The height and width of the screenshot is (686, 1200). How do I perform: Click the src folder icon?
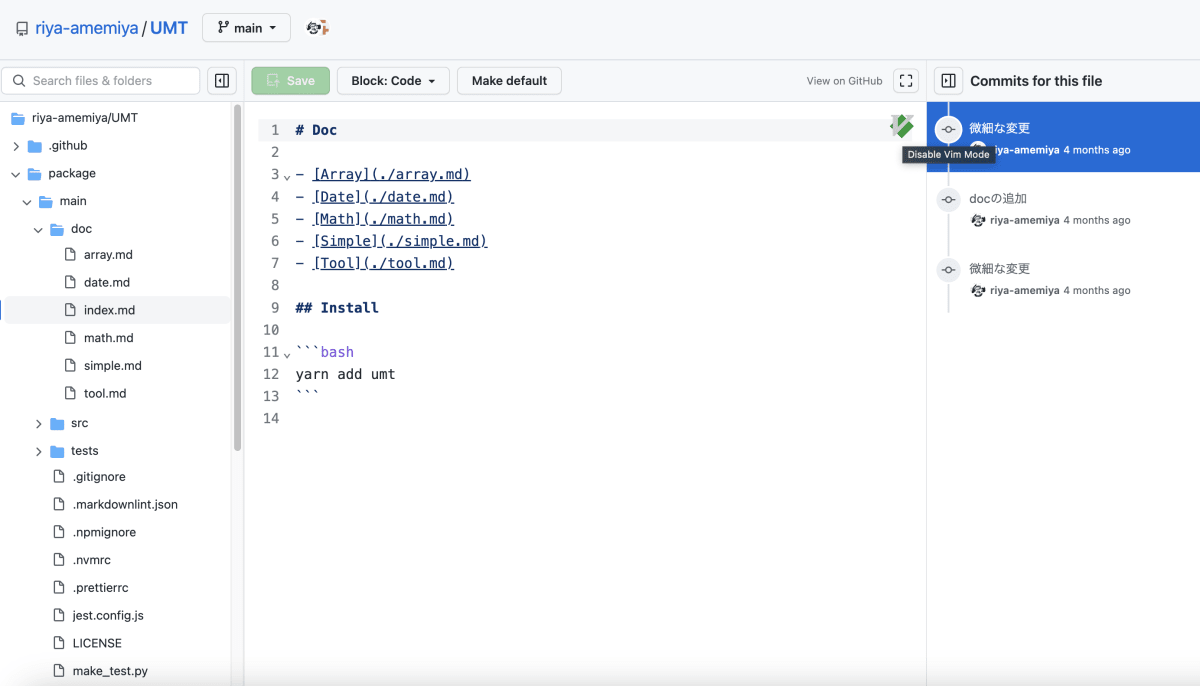click(x=57, y=424)
